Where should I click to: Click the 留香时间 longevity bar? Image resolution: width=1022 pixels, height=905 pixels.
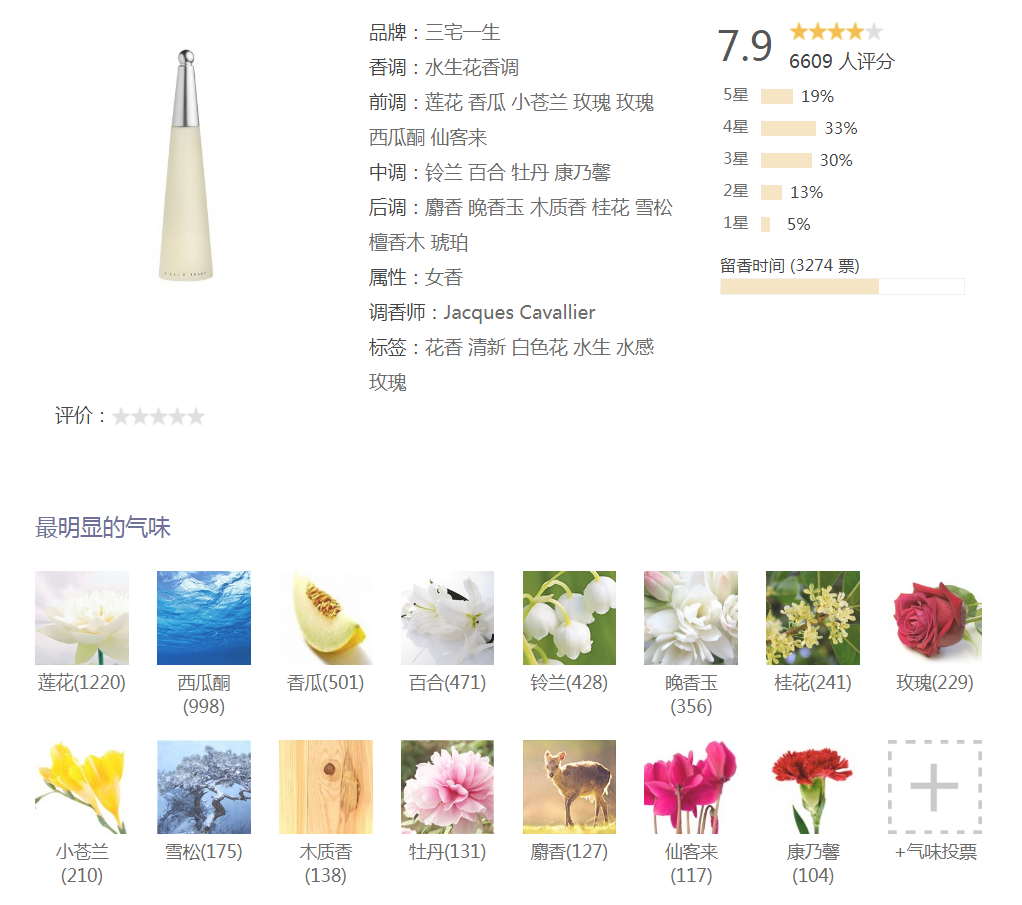(842, 286)
